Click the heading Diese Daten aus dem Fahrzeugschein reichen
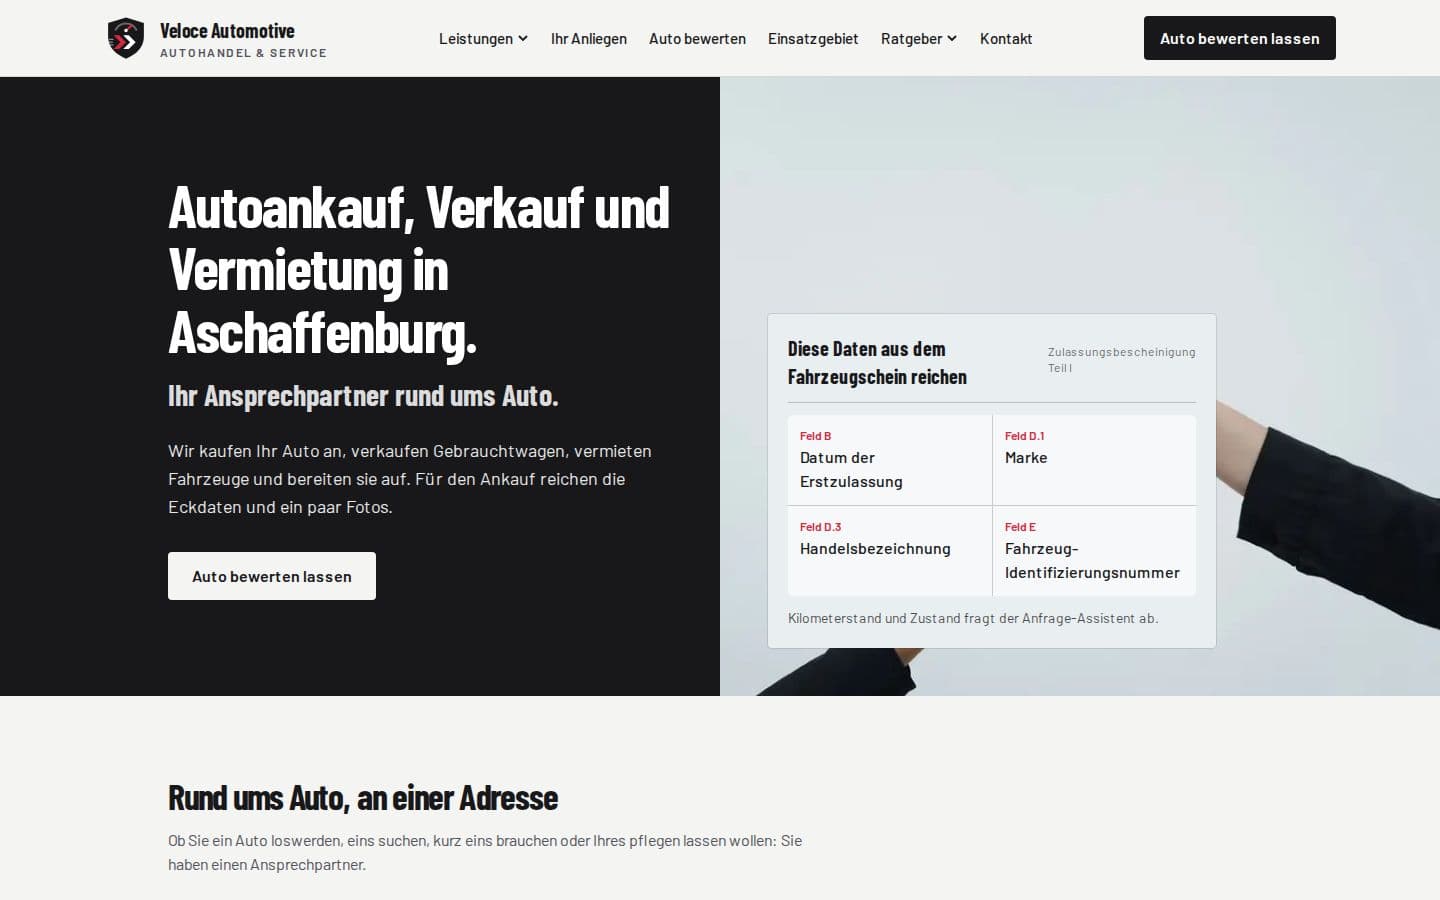1440x900 pixels. coord(877,363)
